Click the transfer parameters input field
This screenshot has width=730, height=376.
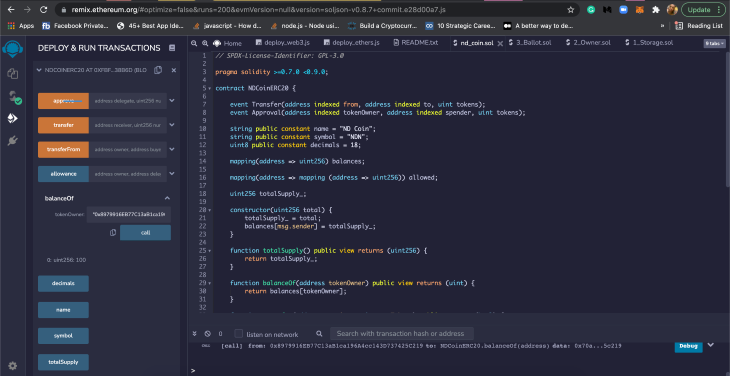[128, 125]
